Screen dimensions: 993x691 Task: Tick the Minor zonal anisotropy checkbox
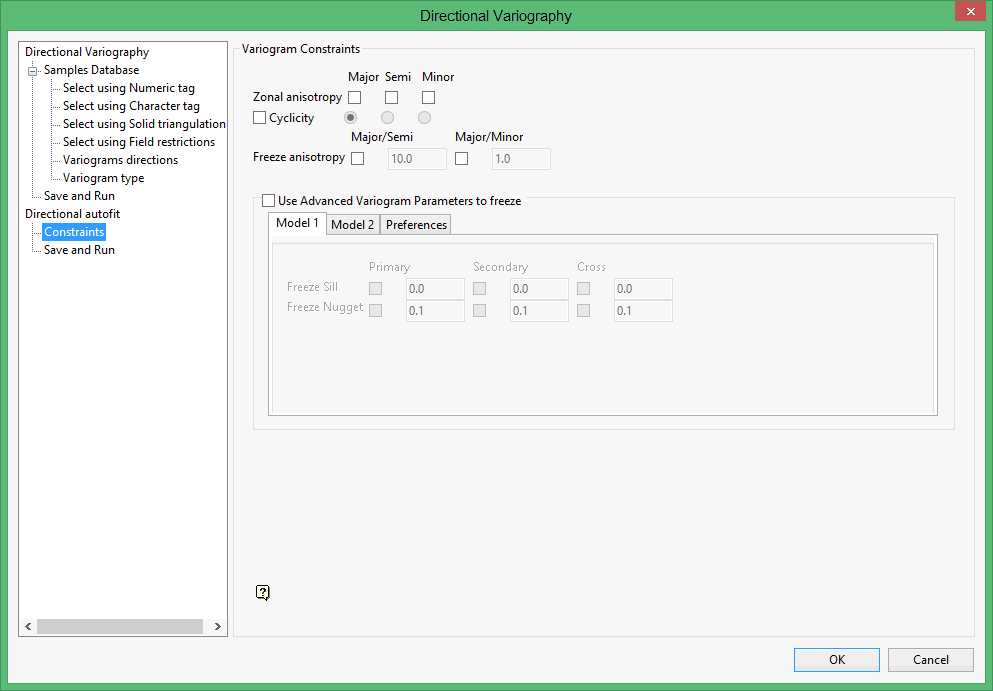428,98
